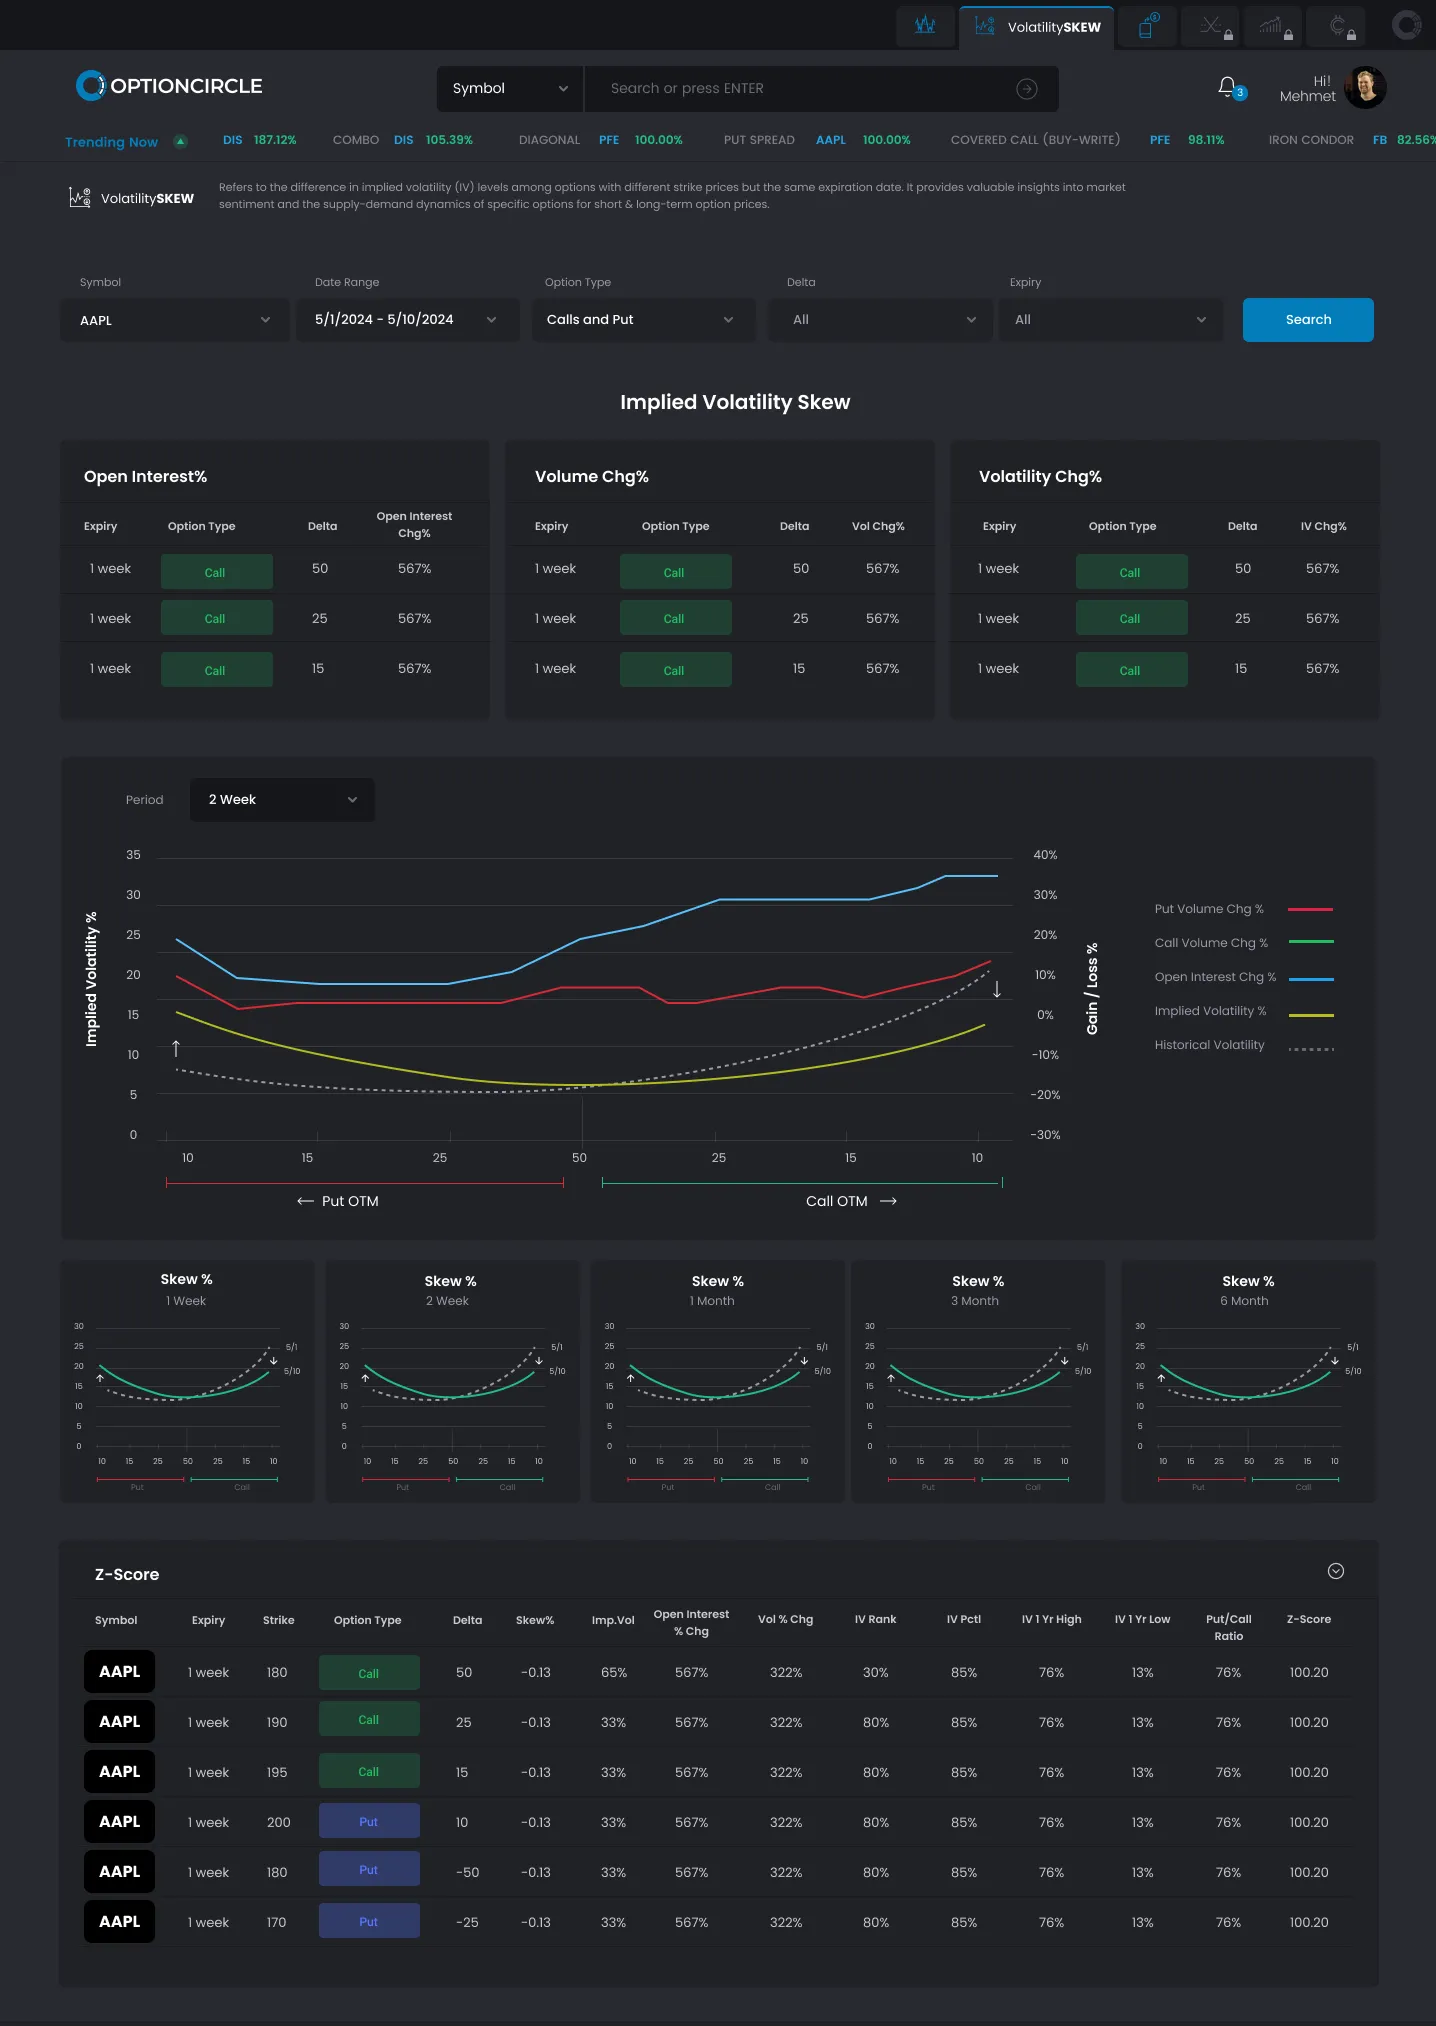This screenshot has width=1436, height=2026.
Task: Click the locked crypto coin tool tab
Action: 1337,26
